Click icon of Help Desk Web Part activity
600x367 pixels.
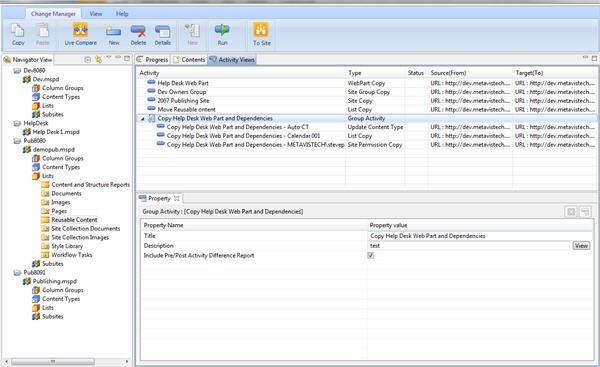pos(151,82)
